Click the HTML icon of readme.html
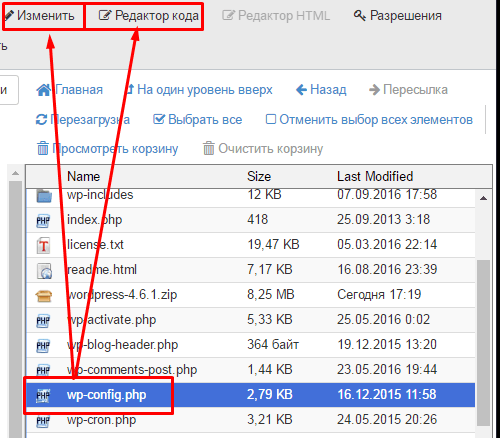The width and height of the screenshot is (500, 438). pos(44,271)
